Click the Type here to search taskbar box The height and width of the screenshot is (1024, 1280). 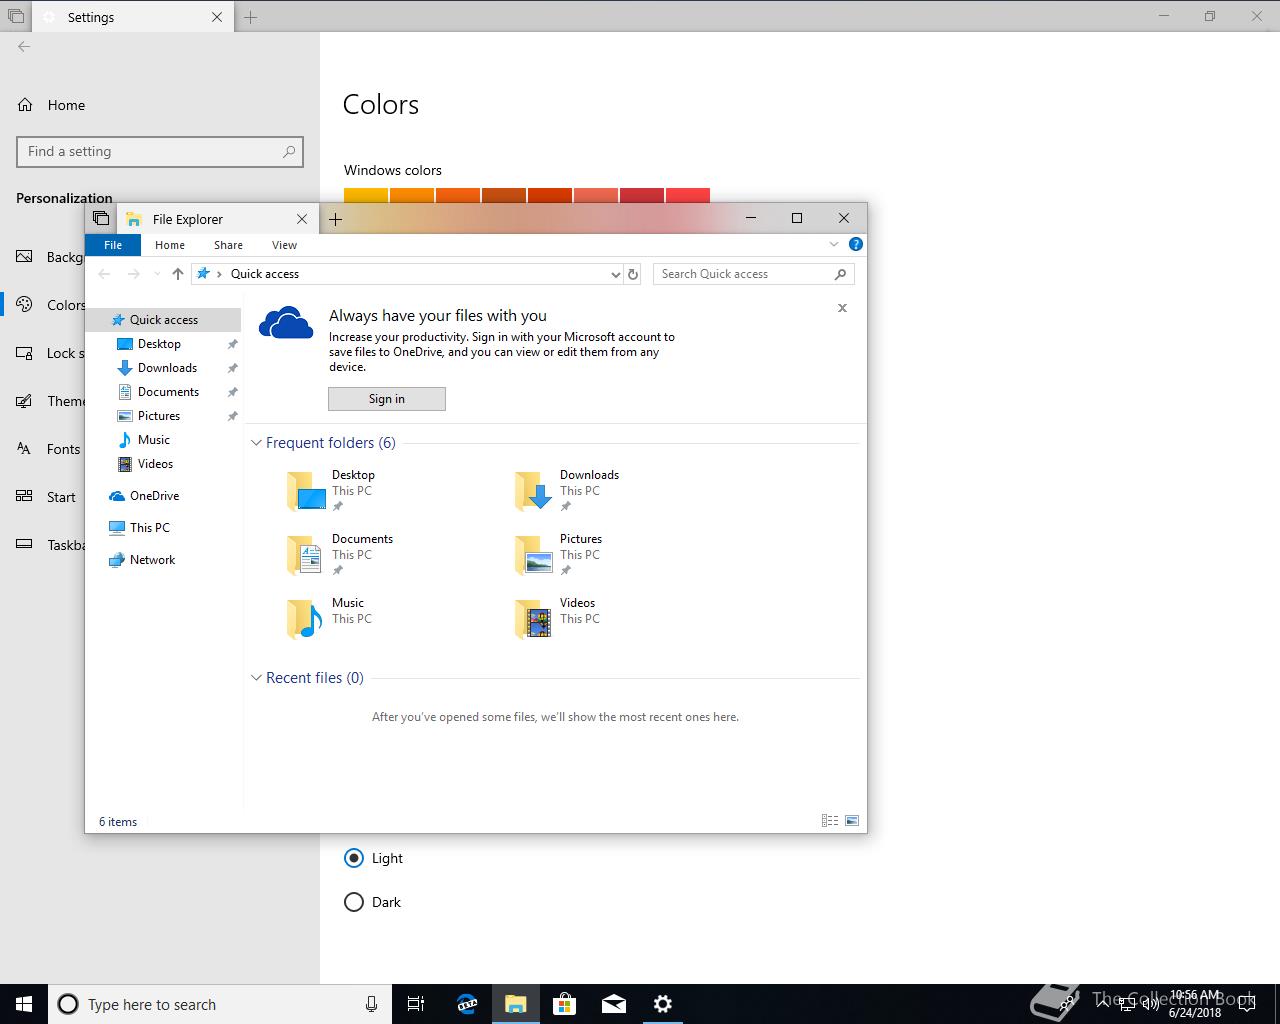218,1004
